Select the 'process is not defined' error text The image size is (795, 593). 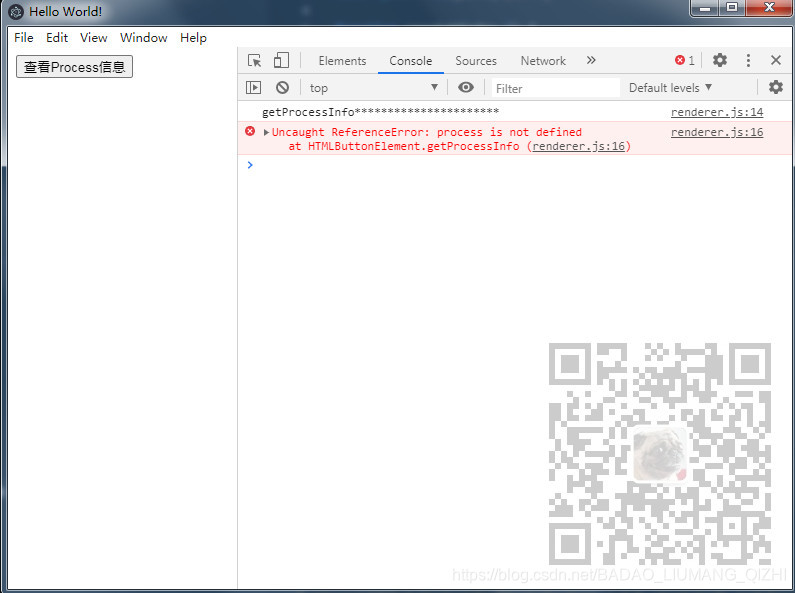pos(509,132)
